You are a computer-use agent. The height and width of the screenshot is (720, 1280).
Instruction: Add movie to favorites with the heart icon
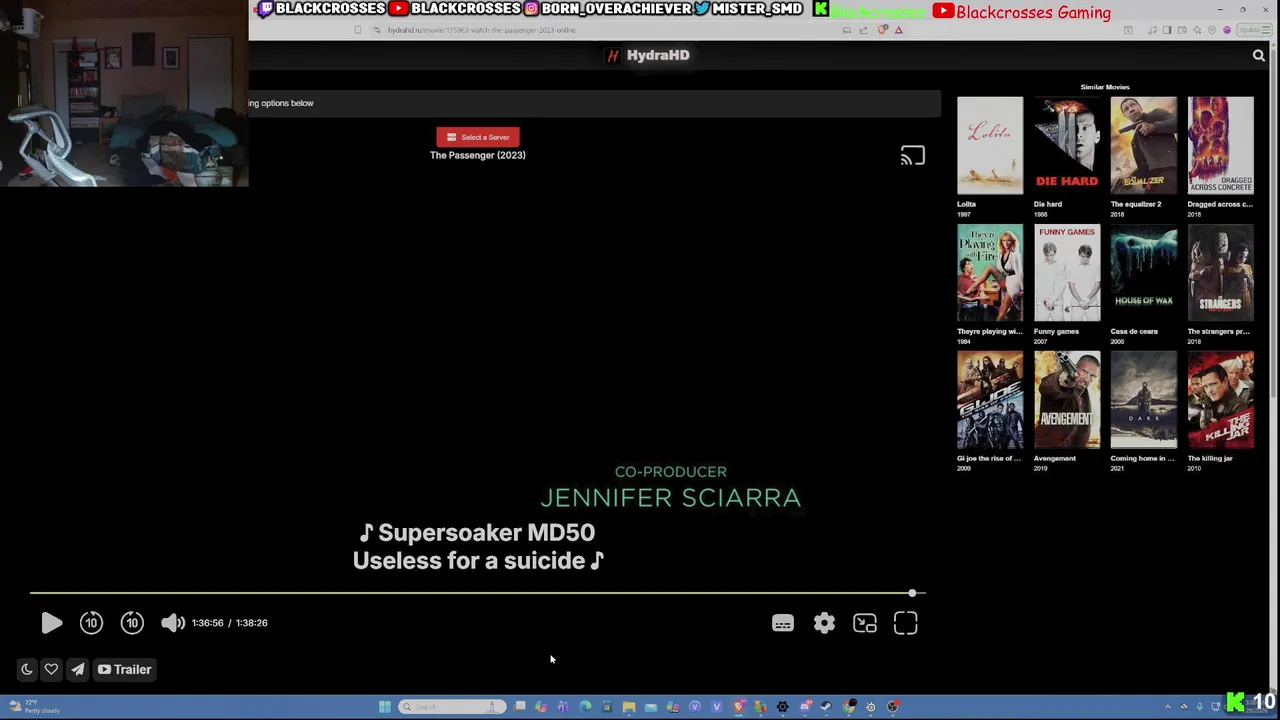click(x=51, y=669)
